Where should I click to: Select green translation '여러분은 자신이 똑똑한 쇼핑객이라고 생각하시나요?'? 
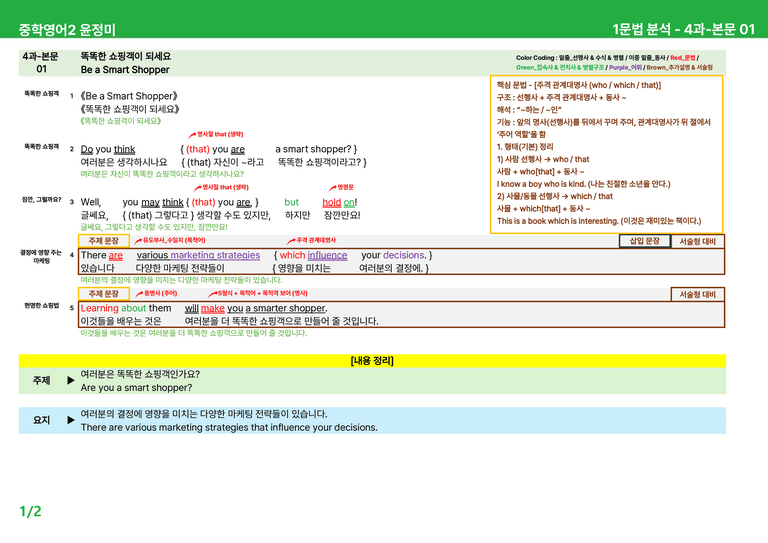(162, 174)
